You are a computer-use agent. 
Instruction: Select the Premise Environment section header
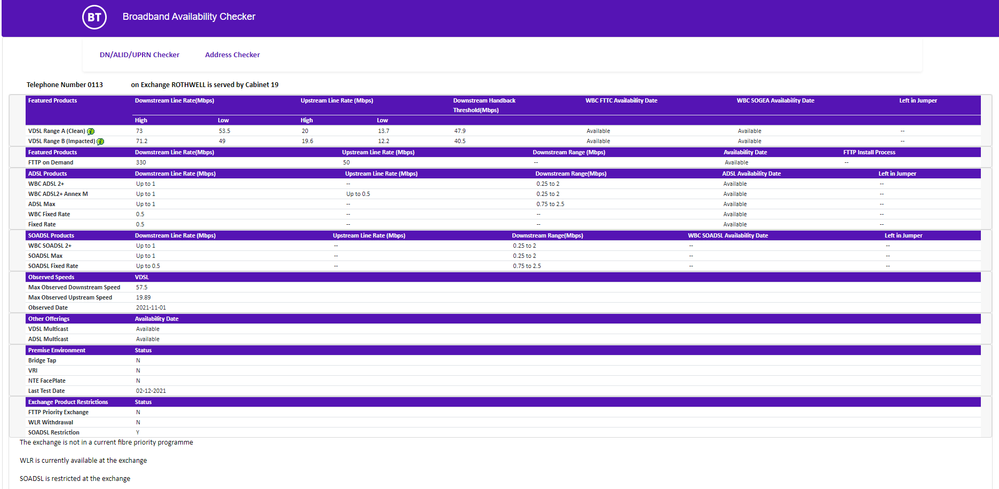pyautogui.click(x=56, y=350)
